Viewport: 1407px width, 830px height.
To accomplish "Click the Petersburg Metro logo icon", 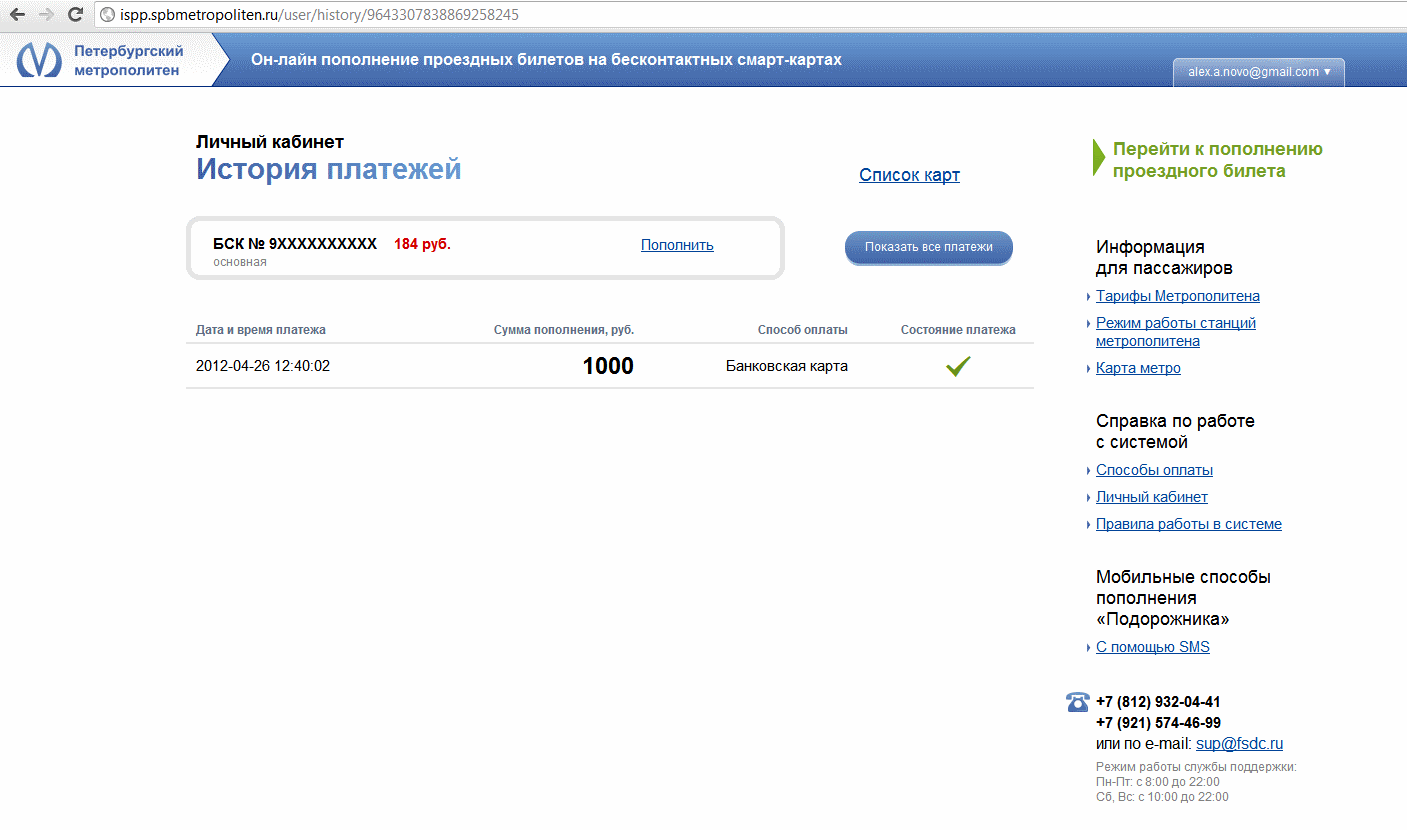I will 38,60.
